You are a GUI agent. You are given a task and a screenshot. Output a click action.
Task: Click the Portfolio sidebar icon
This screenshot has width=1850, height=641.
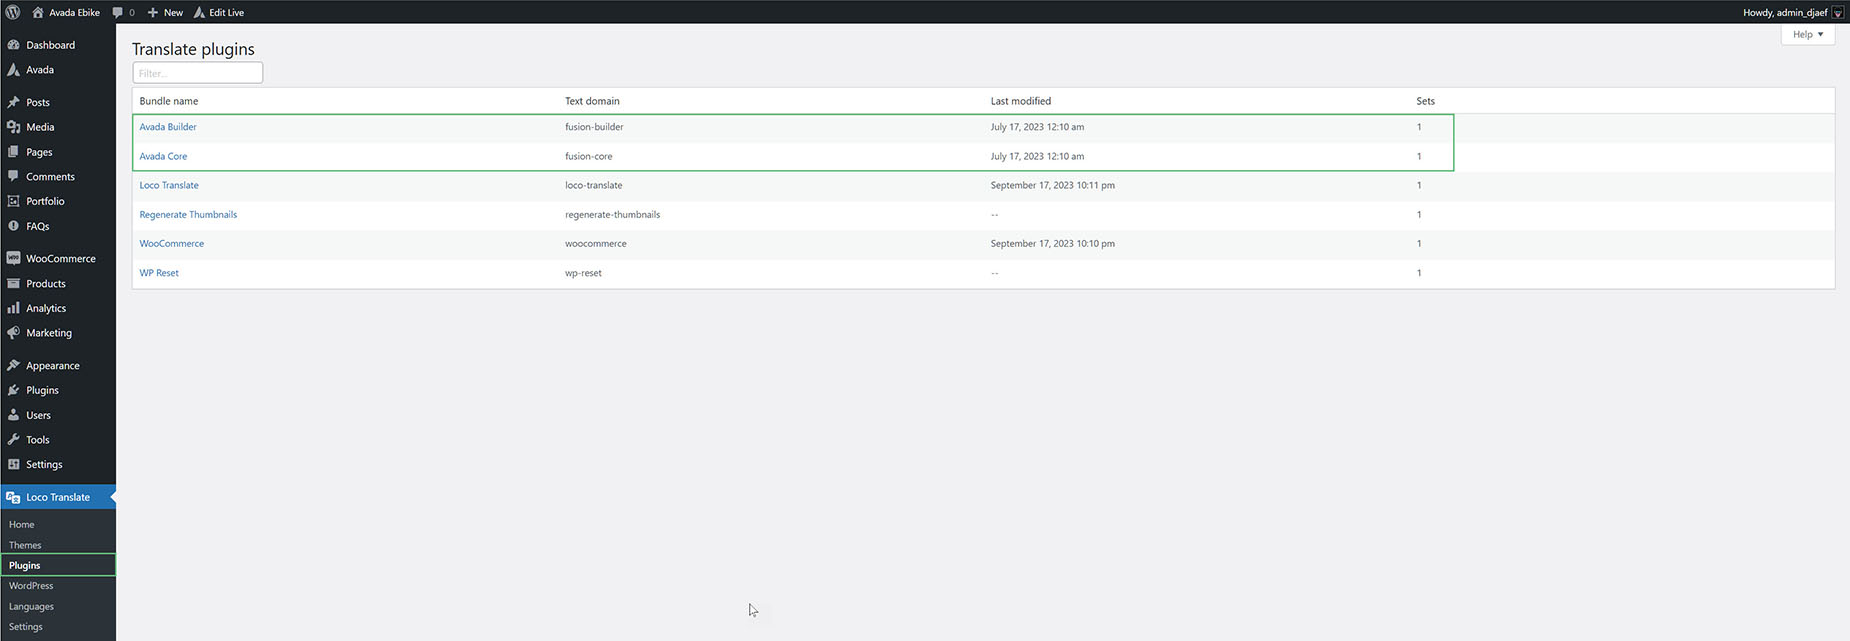(13, 201)
